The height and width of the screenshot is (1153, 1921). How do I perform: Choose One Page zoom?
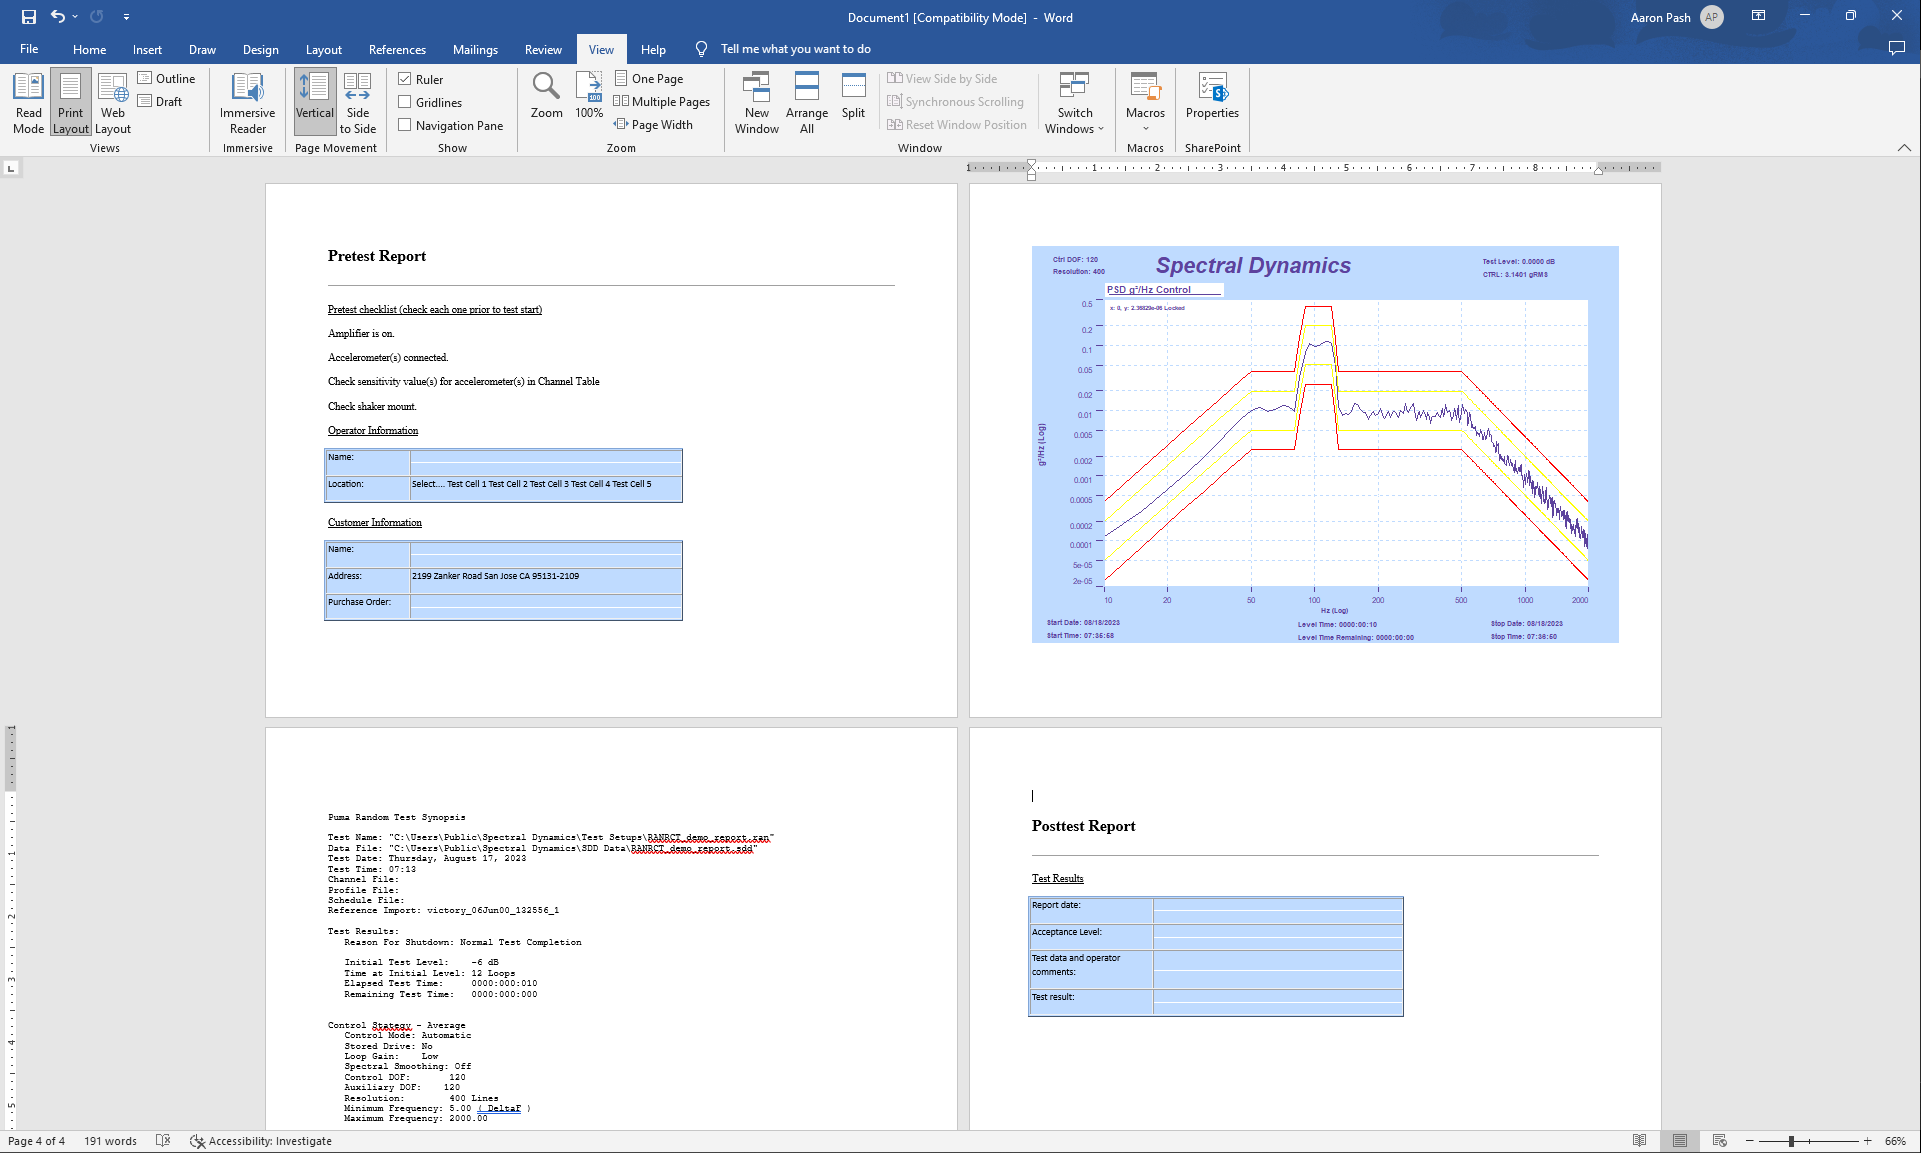pos(649,79)
